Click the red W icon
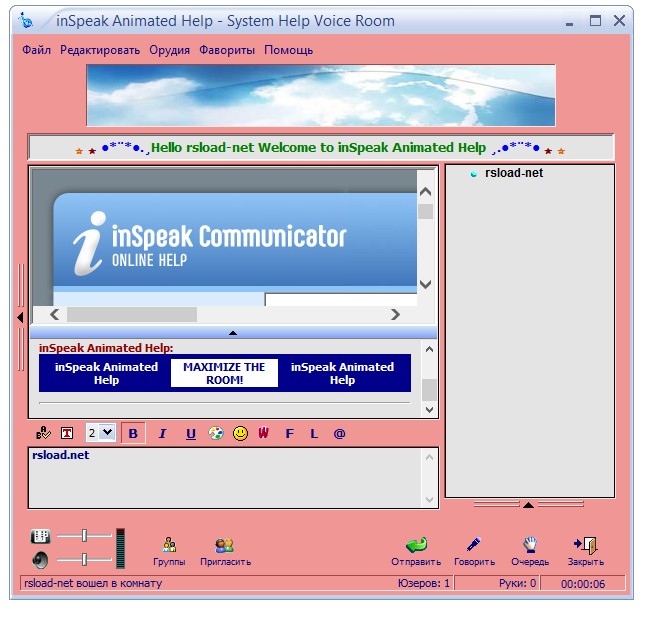 click(264, 433)
